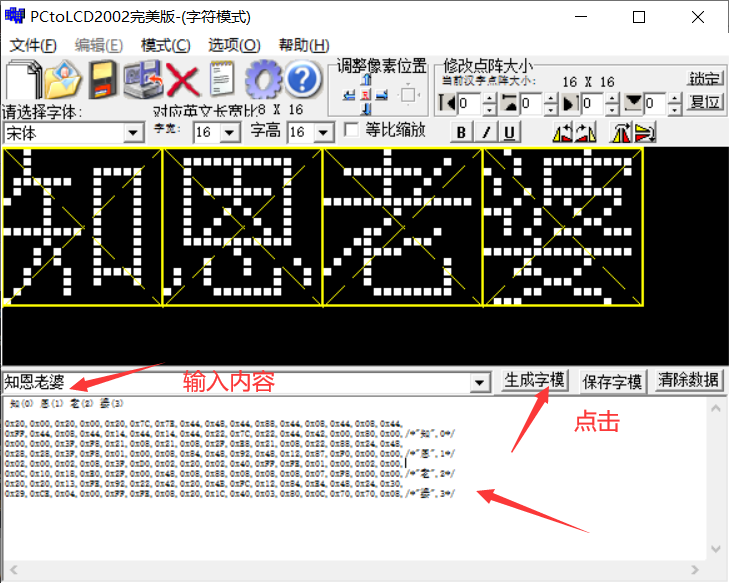
Task: Toggle Bold with the B button
Action: [x=461, y=132]
